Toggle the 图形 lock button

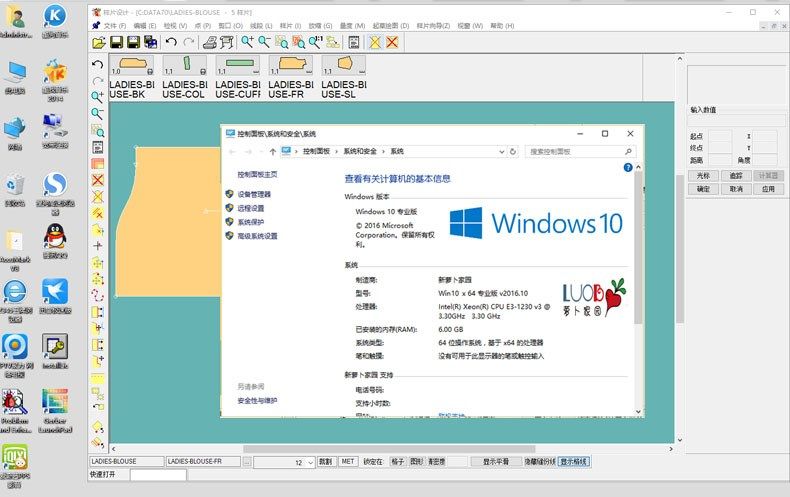[416, 462]
